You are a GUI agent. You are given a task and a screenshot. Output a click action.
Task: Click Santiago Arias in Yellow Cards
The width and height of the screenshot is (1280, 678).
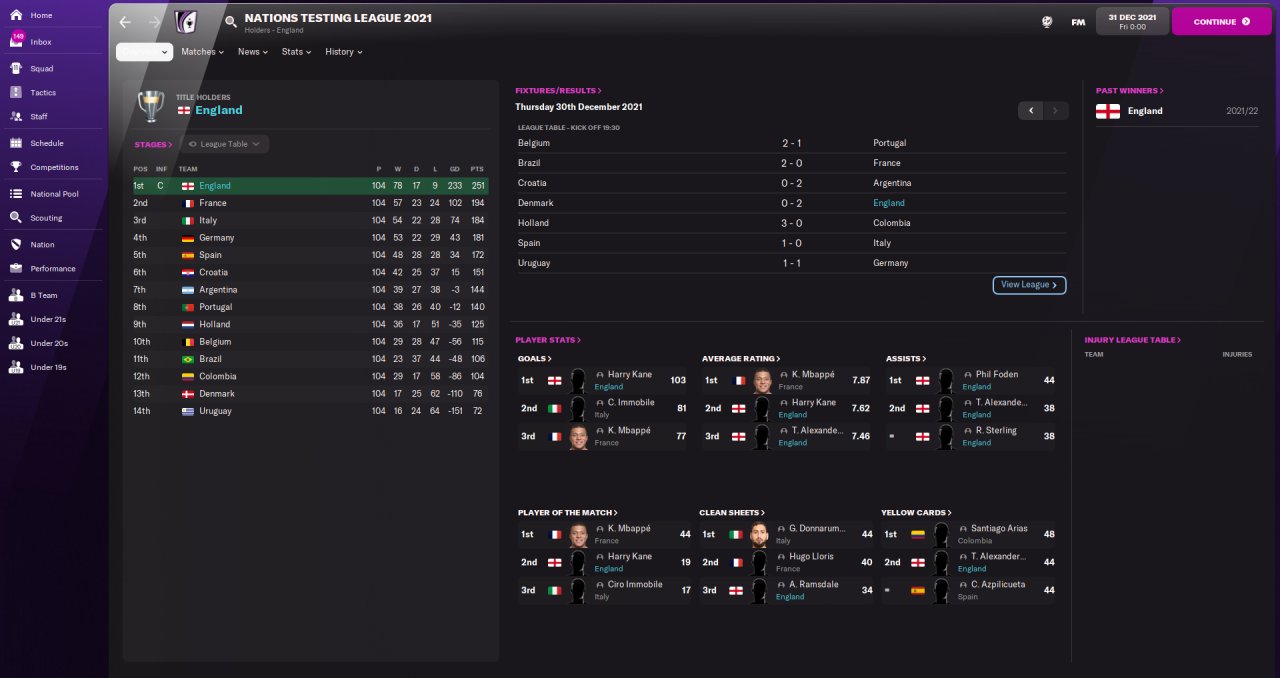click(999, 528)
